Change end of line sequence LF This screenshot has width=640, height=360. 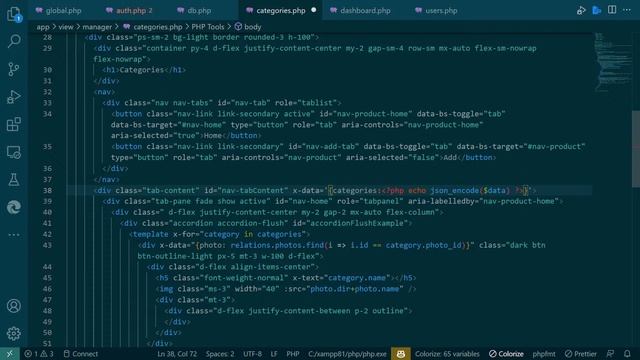[x=274, y=354]
